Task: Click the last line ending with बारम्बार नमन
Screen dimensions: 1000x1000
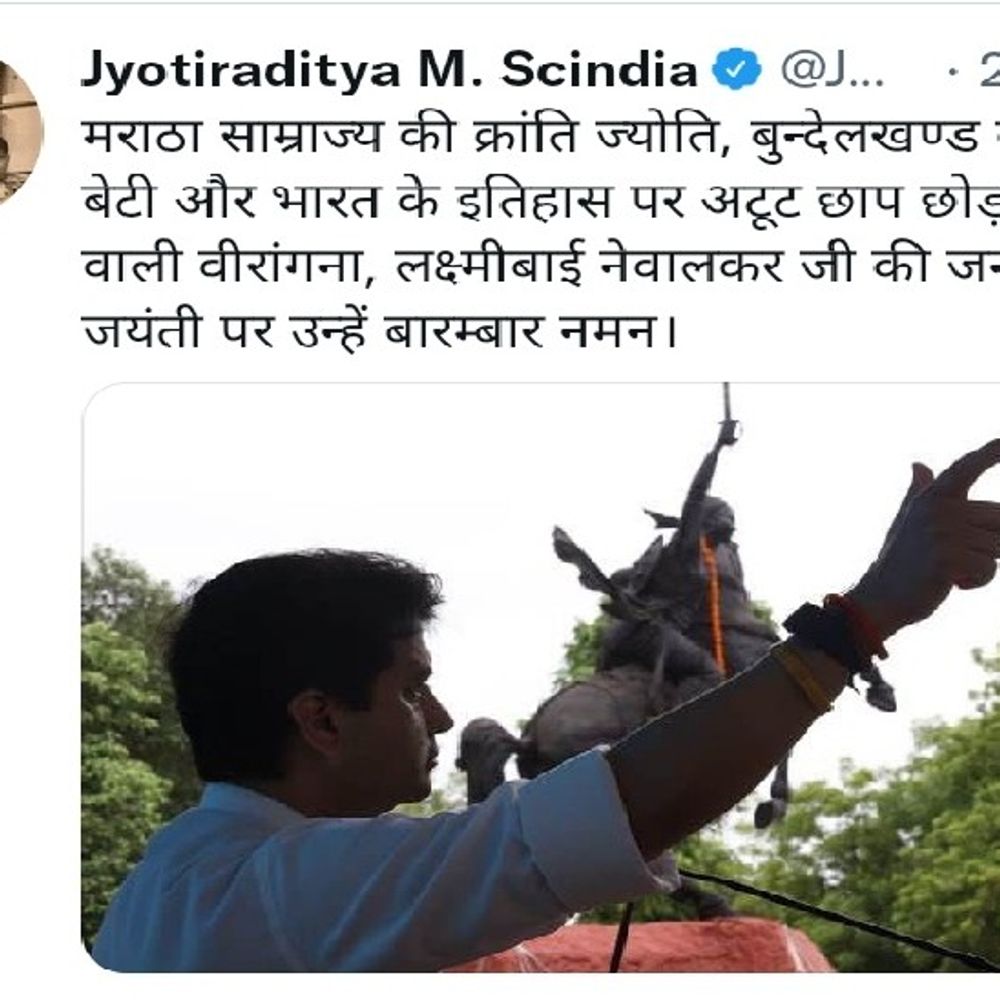Action: coord(379,332)
